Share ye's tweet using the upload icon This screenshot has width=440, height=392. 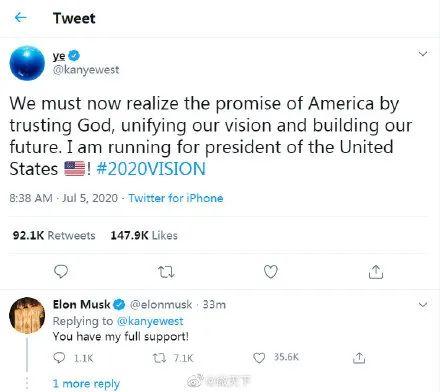(376, 272)
